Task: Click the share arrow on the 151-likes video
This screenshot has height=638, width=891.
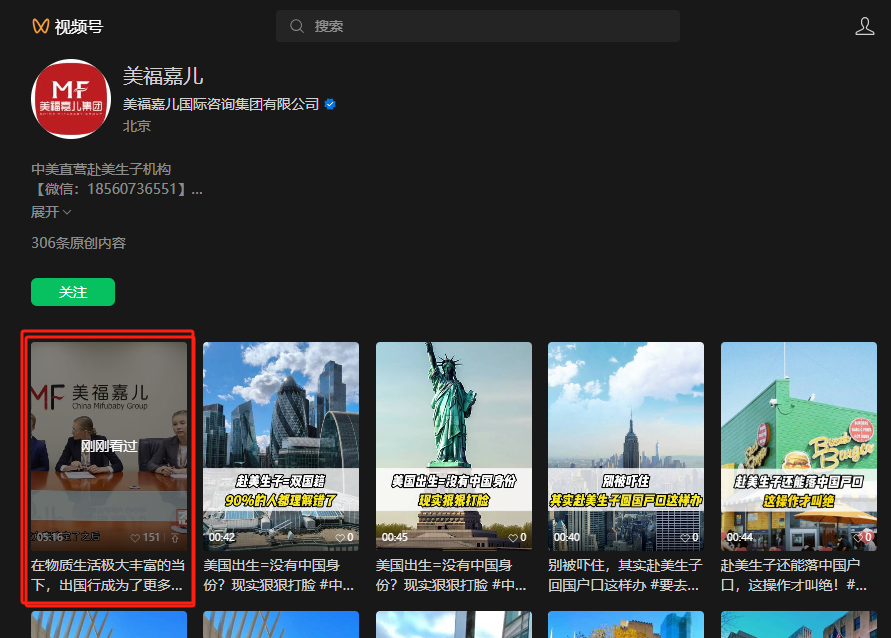Action: (x=175, y=537)
